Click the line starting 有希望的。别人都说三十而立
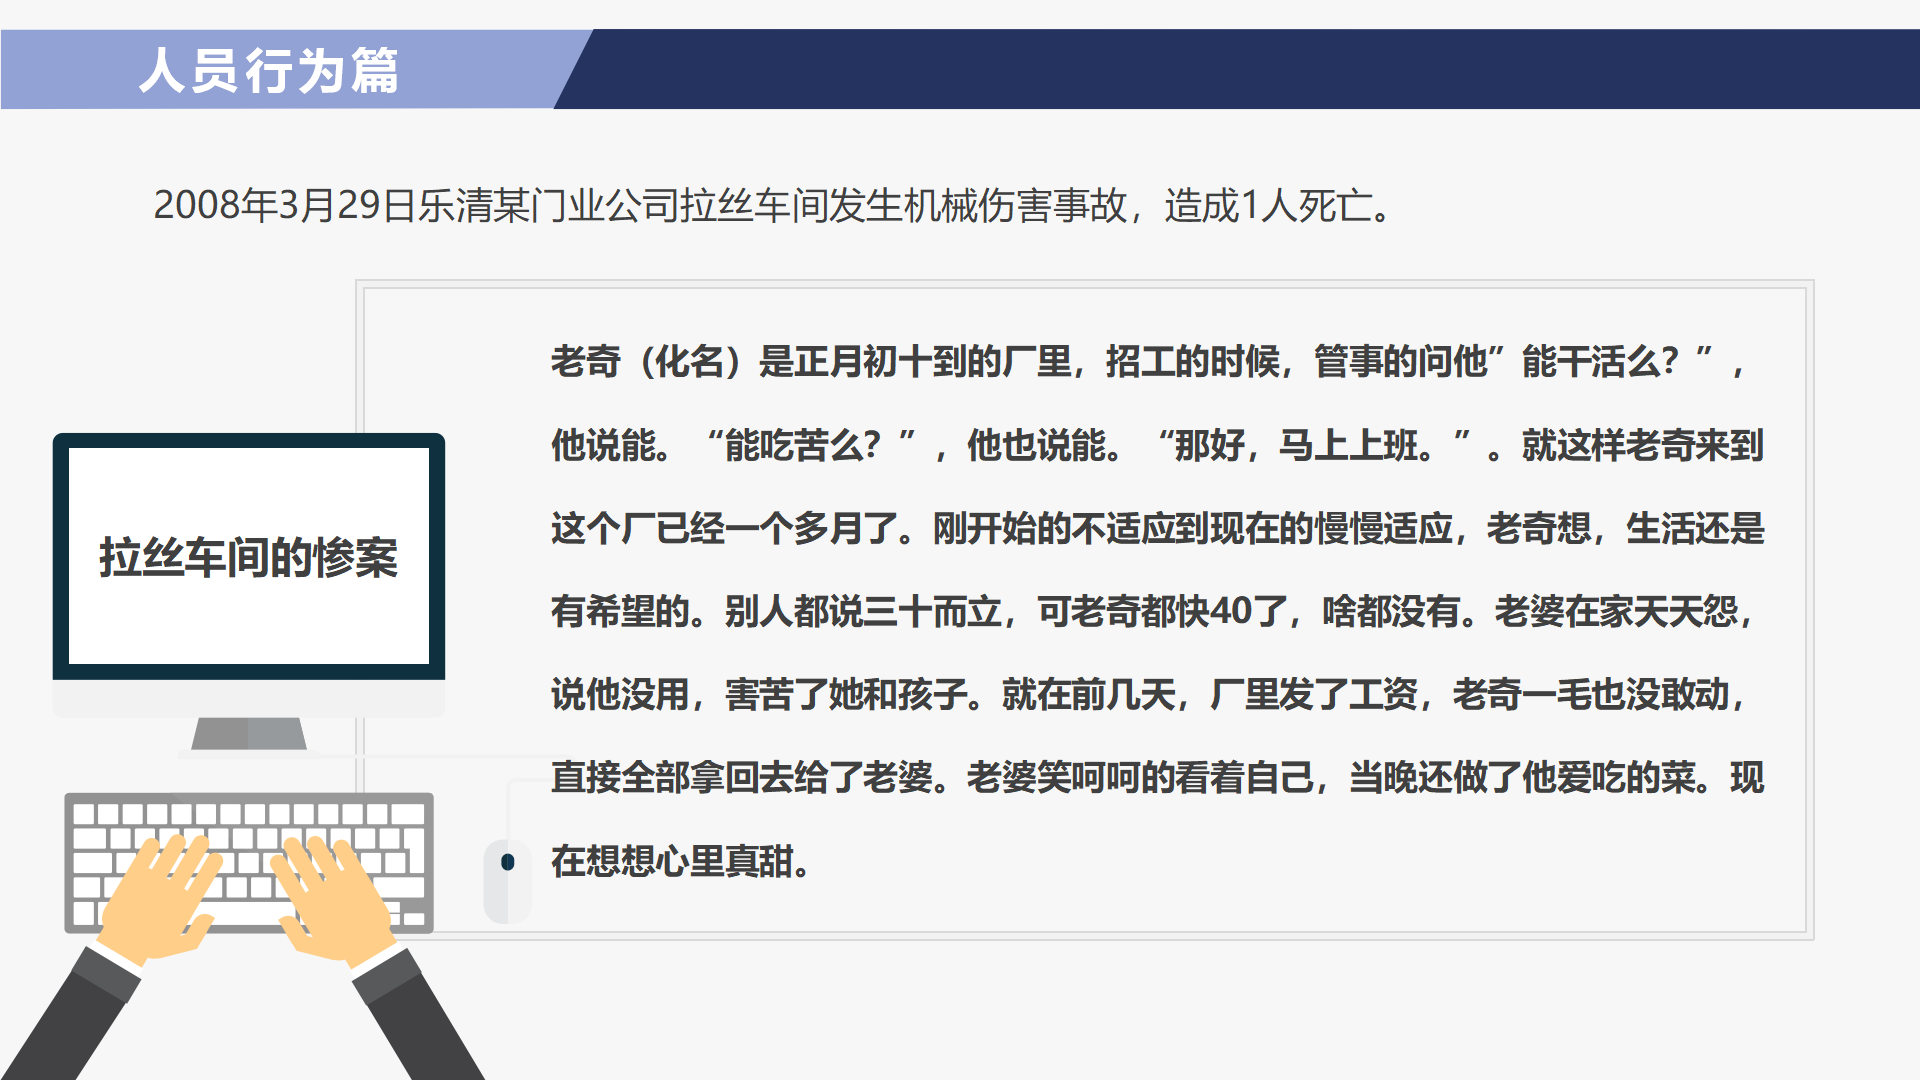1920x1080 pixels. pos(1153,611)
